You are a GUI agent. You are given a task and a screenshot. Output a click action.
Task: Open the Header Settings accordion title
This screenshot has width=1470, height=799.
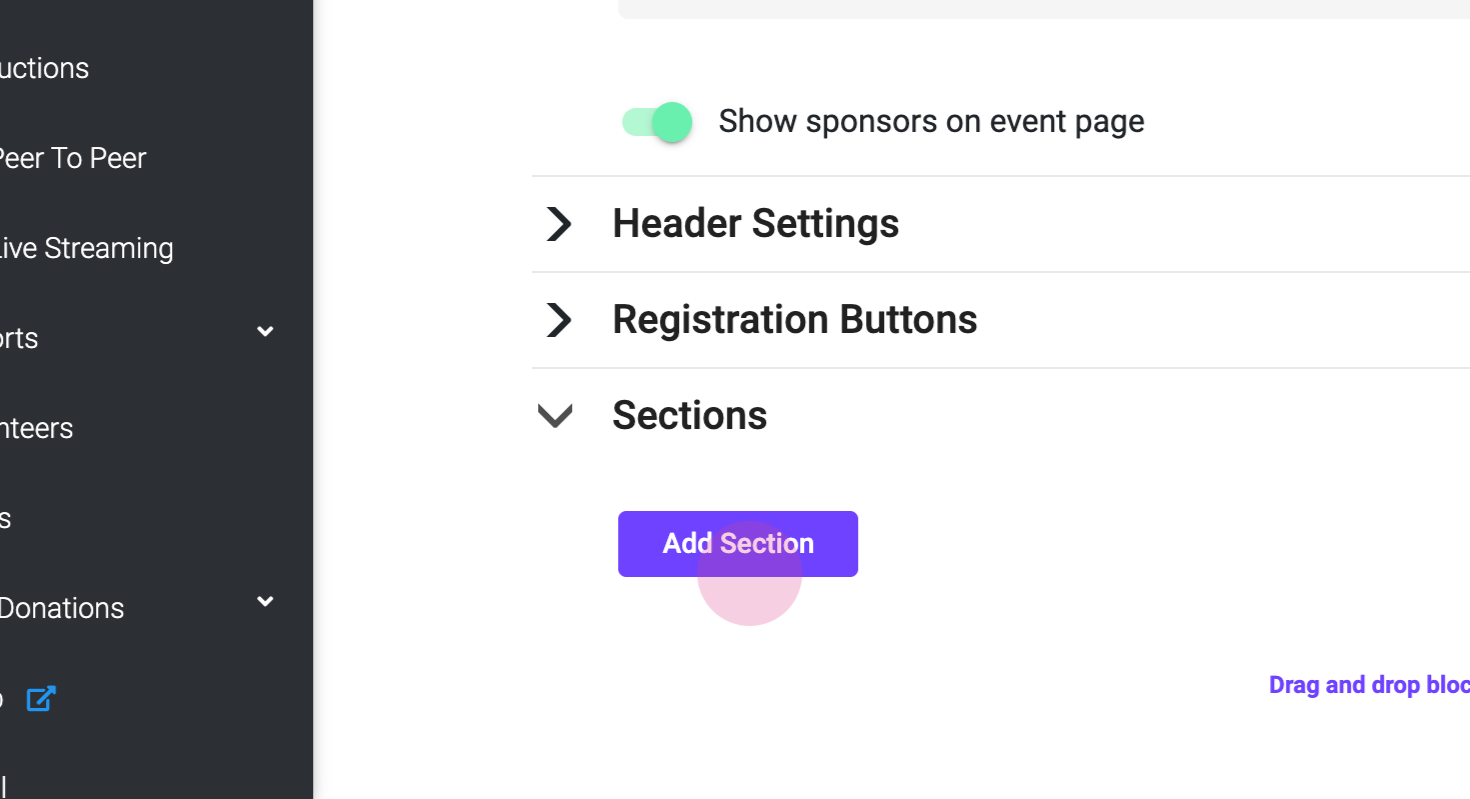point(755,223)
